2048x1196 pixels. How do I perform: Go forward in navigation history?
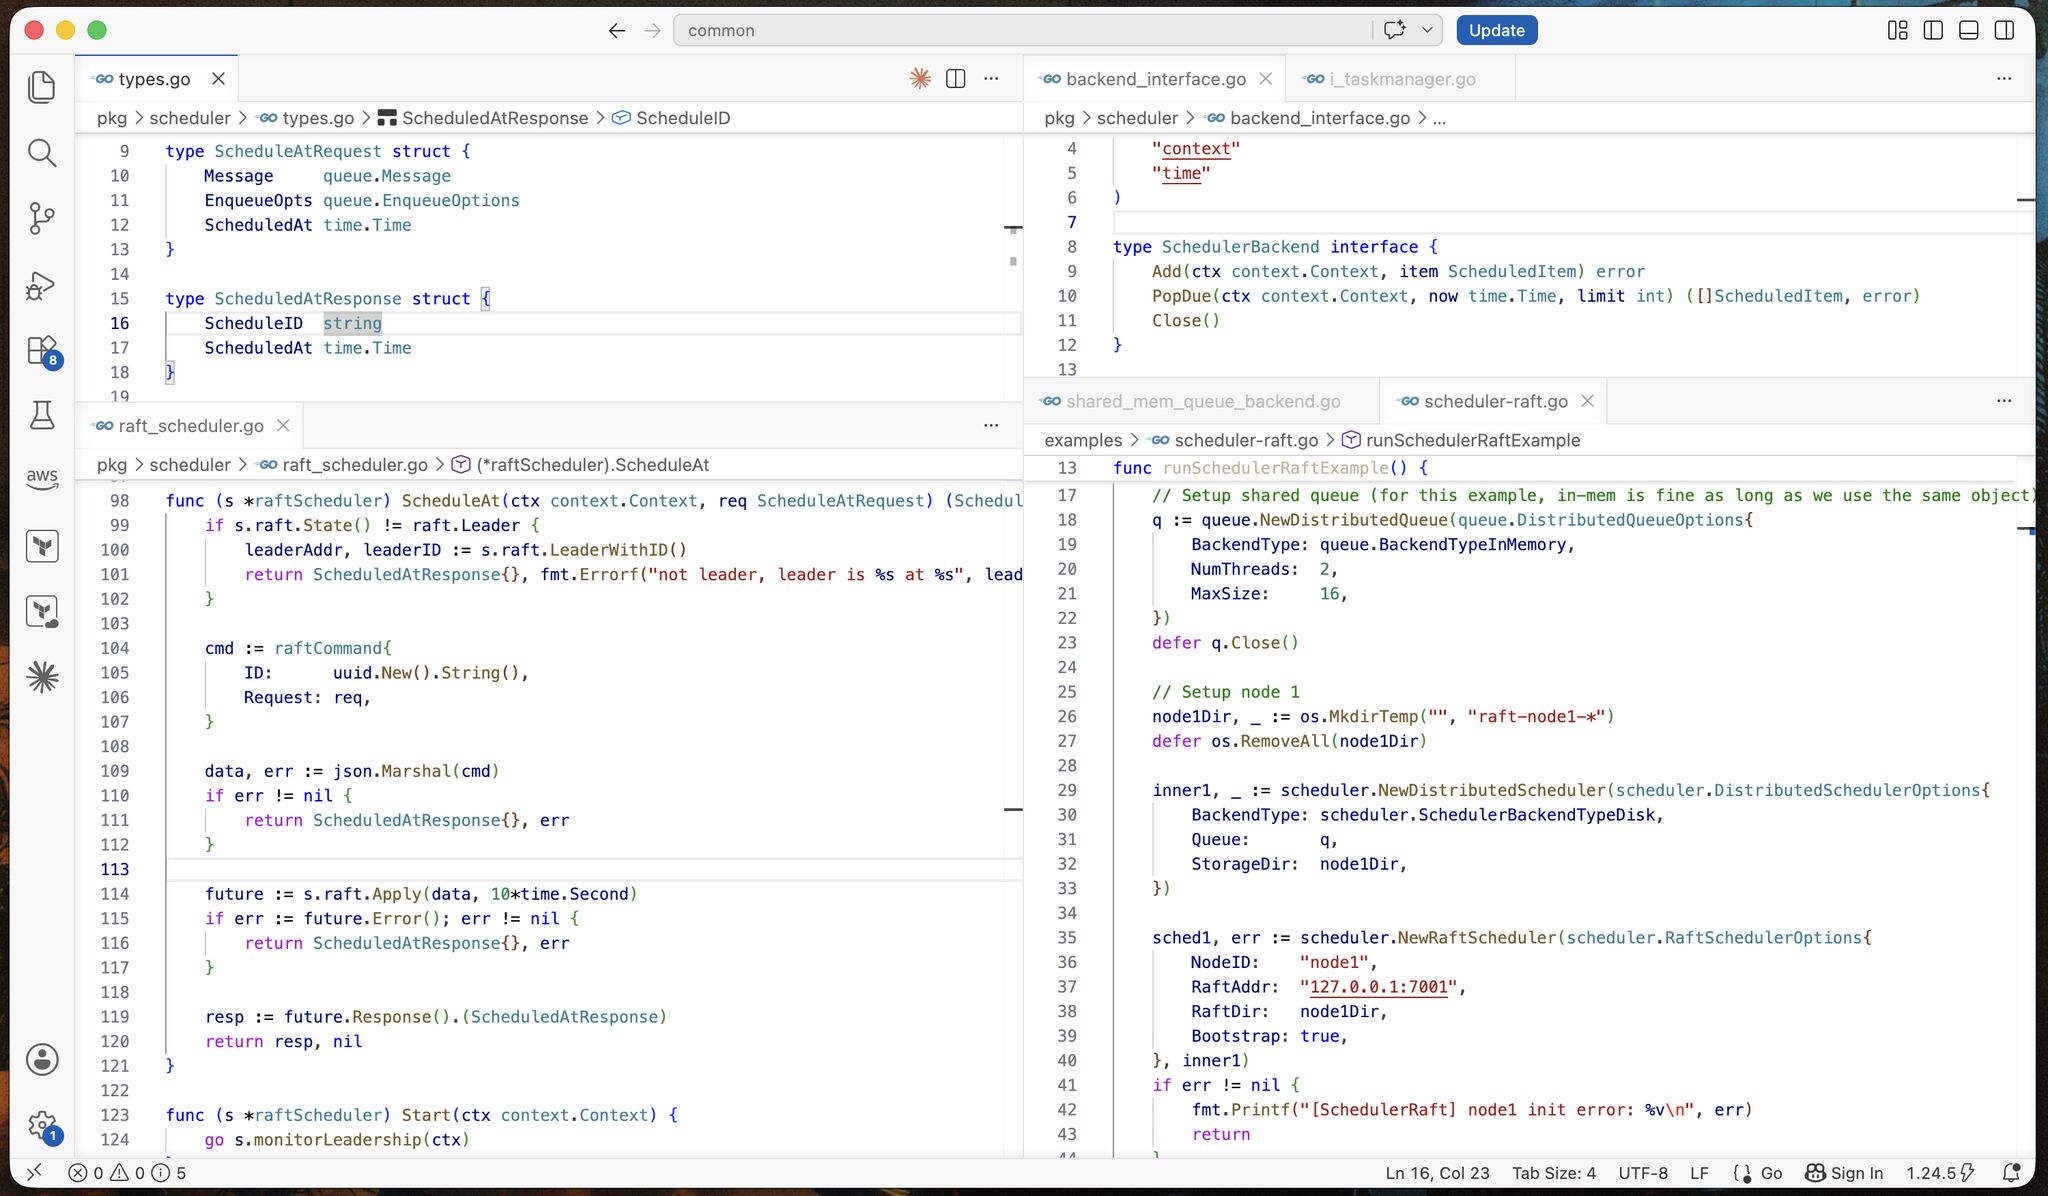(x=653, y=30)
